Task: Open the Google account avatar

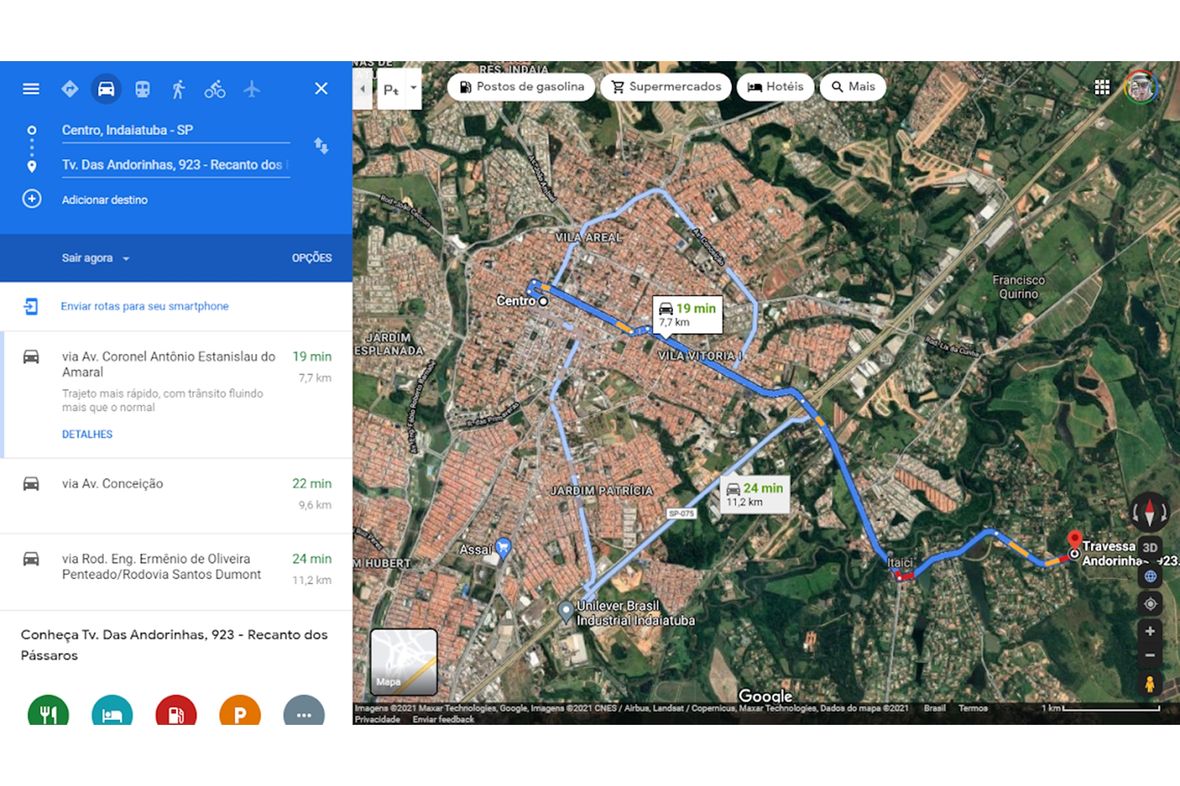Action: (x=1141, y=87)
